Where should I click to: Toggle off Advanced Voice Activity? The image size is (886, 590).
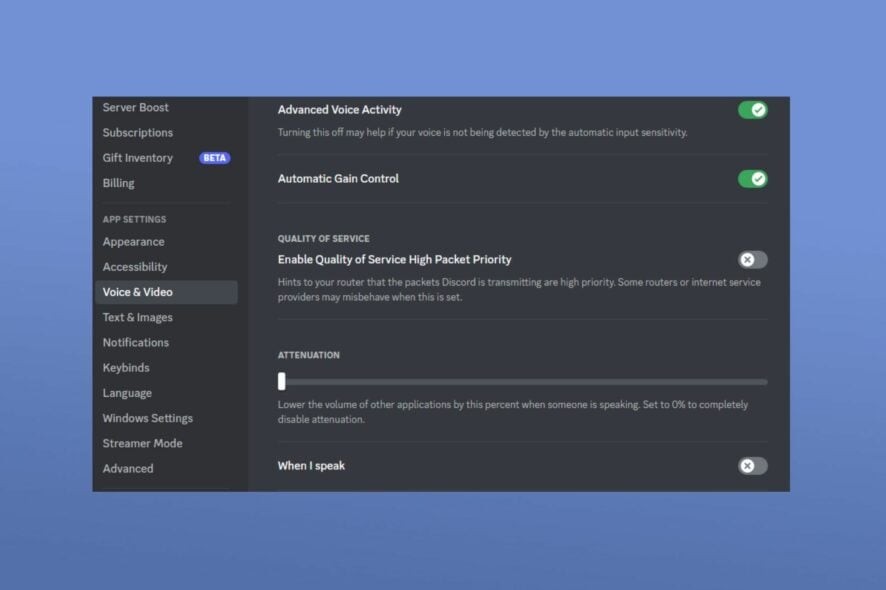point(752,109)
